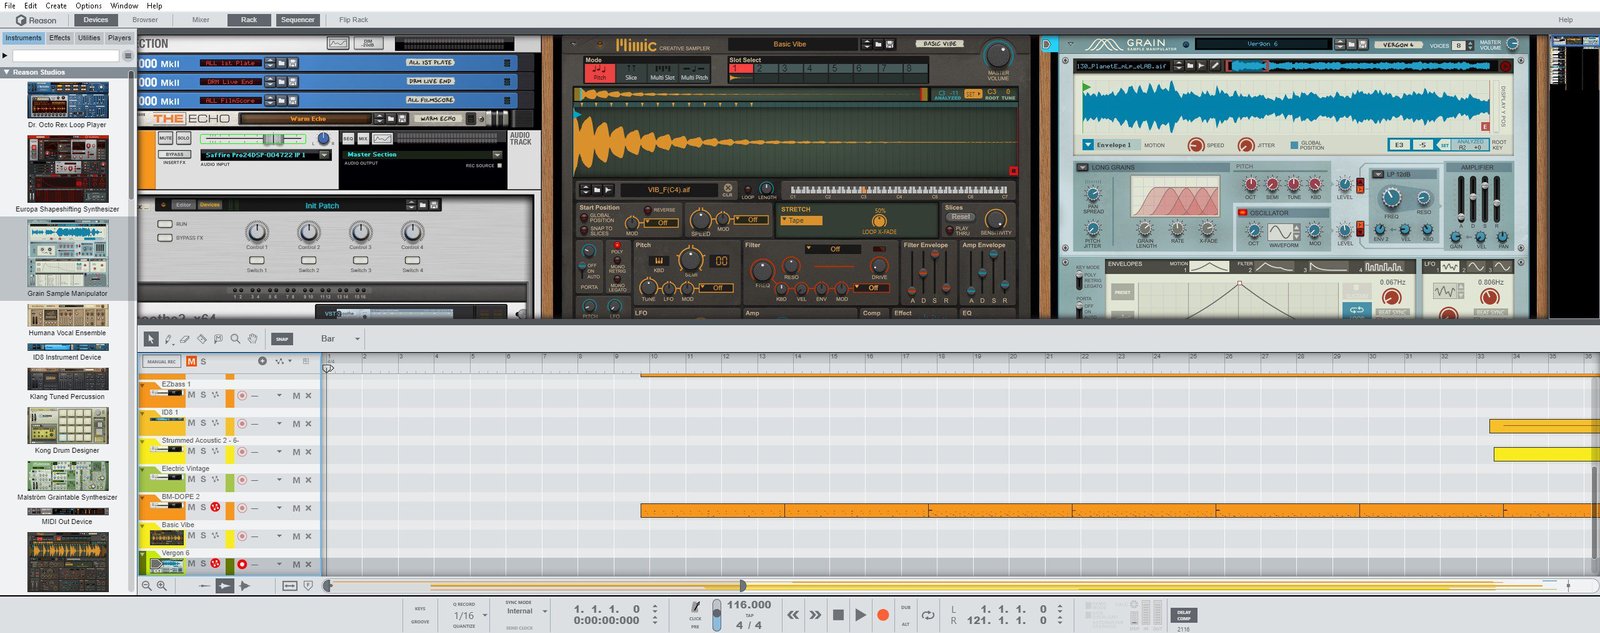This screenshot has height=633, width=1600.
Task: Expand the EZbass 1 track lane dropdown arrow
Action: (x=279, y=396)
